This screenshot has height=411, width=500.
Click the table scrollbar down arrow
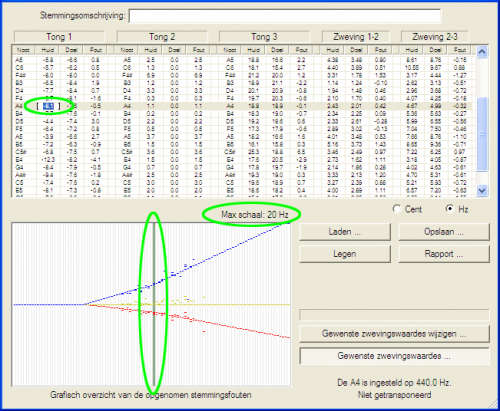pyautogui.click(x=482, y=191)
